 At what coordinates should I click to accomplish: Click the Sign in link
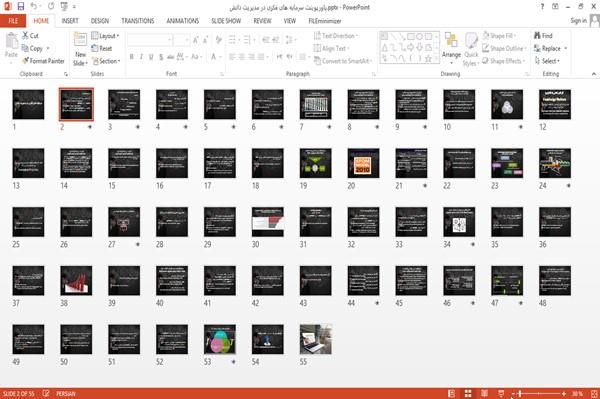tap(578, 20)
